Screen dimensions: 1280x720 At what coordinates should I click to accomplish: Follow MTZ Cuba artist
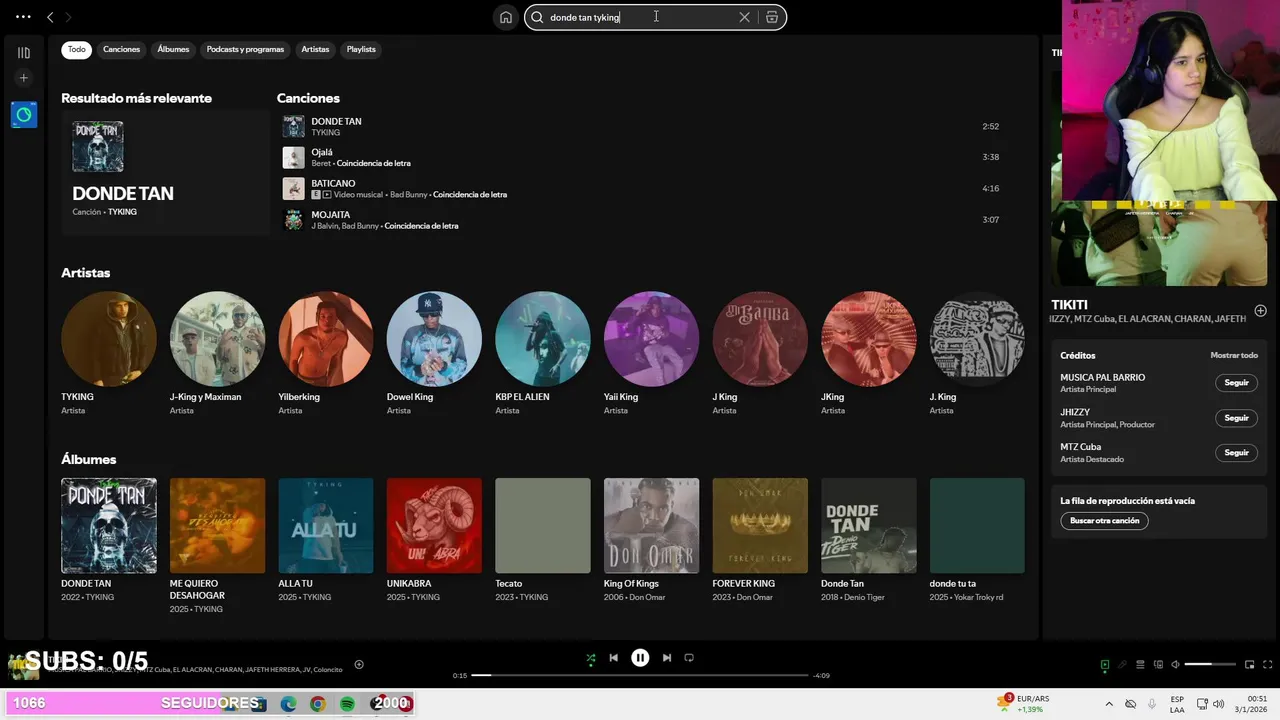1237,453
